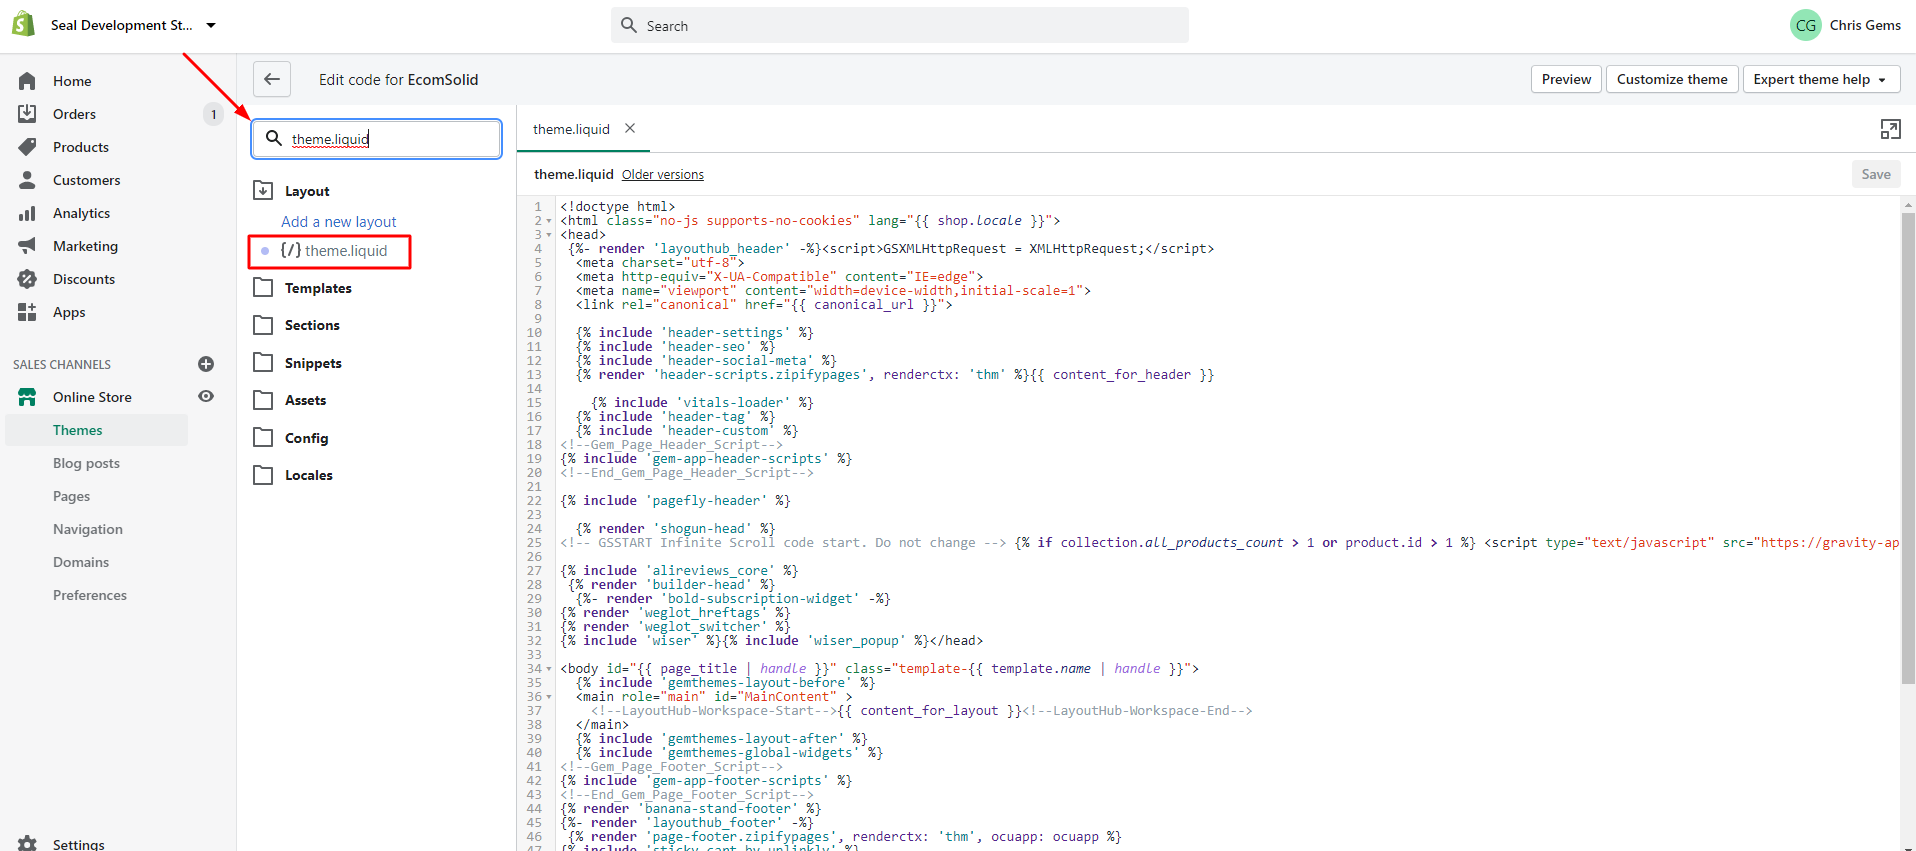Viewport: 1916px width, 851px height.
Task: Open Navigation settings
Action: coord(88,529)
